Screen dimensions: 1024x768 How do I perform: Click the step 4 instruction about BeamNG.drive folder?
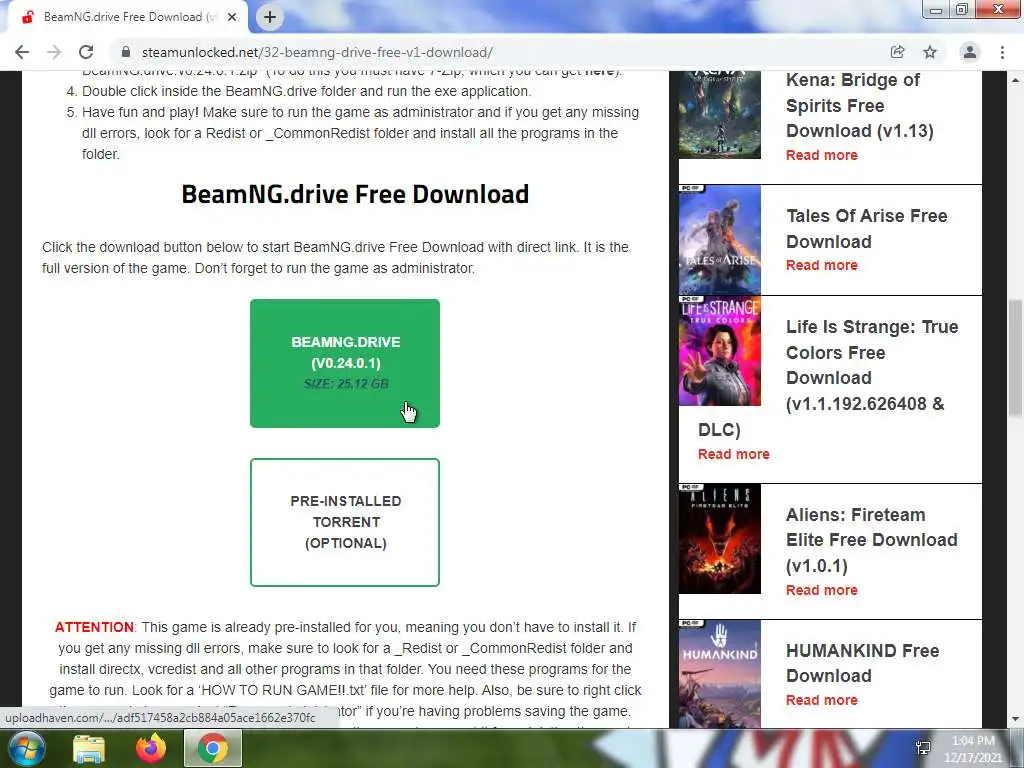click(x=306, y=91)
